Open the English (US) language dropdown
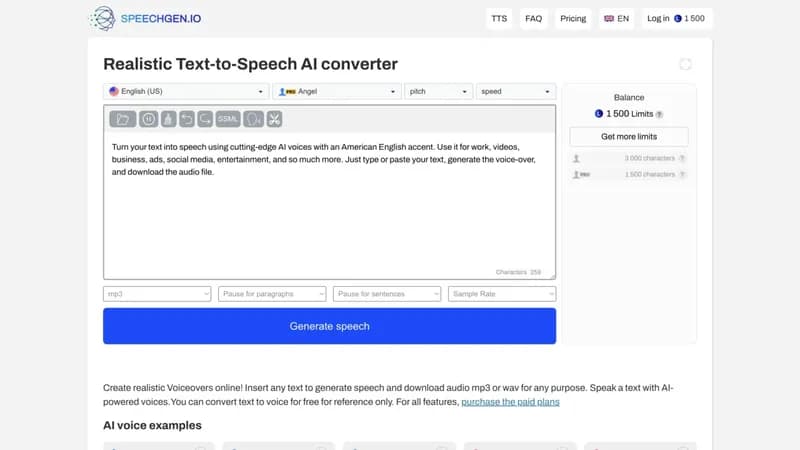Viewport: 800px width, 450px height. point(186,91)
